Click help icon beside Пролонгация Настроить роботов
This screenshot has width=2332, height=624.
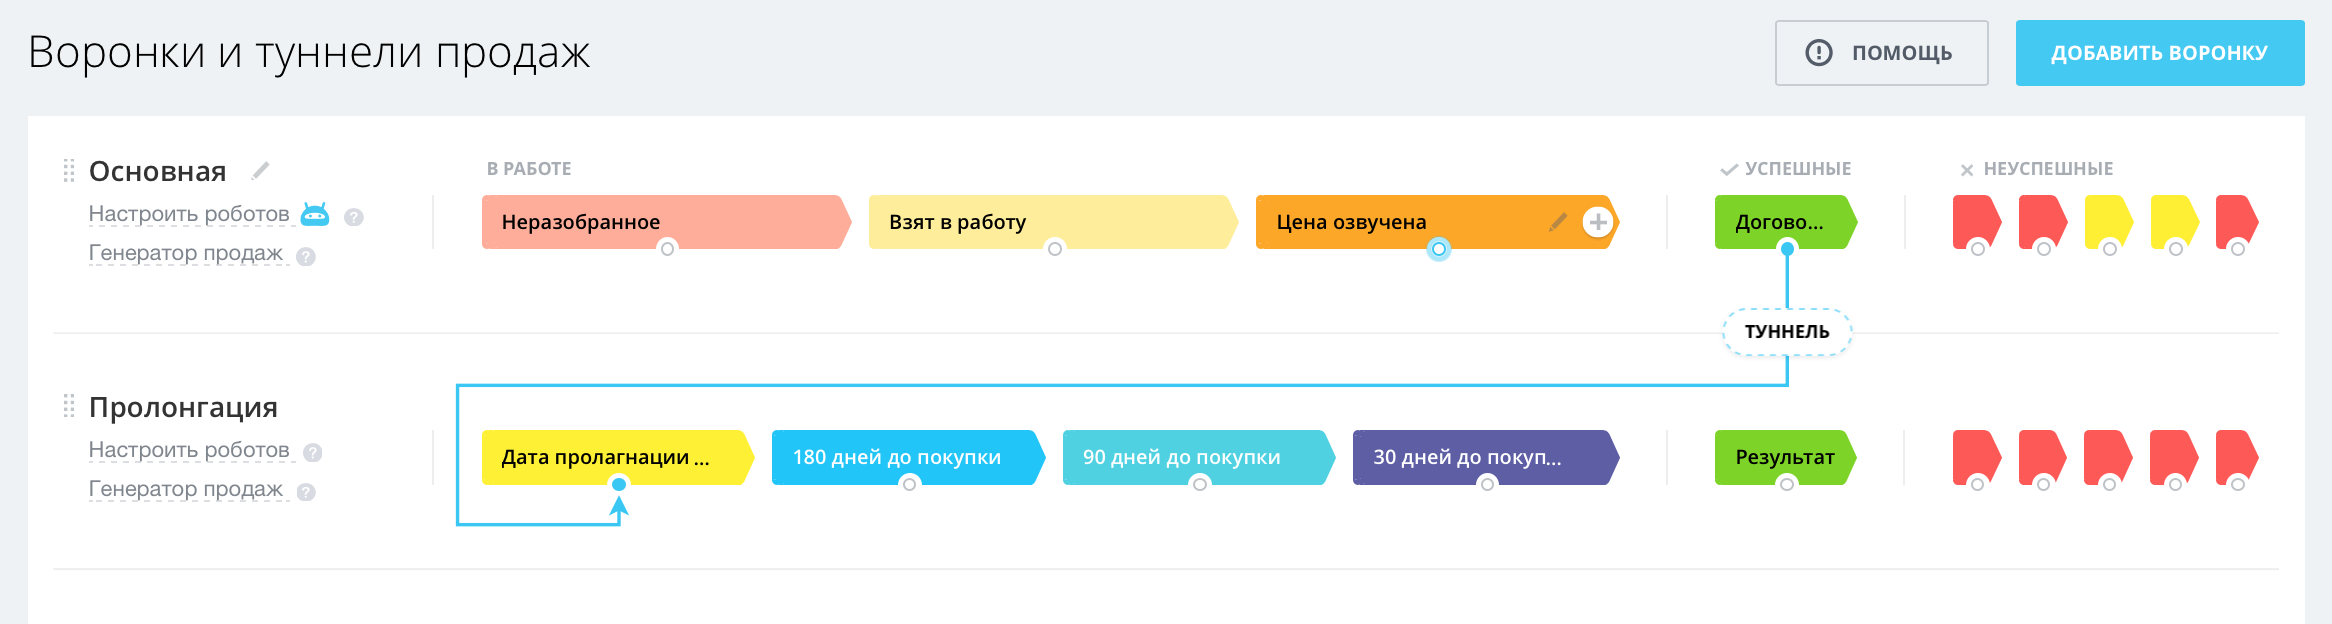tap(313, 452)
